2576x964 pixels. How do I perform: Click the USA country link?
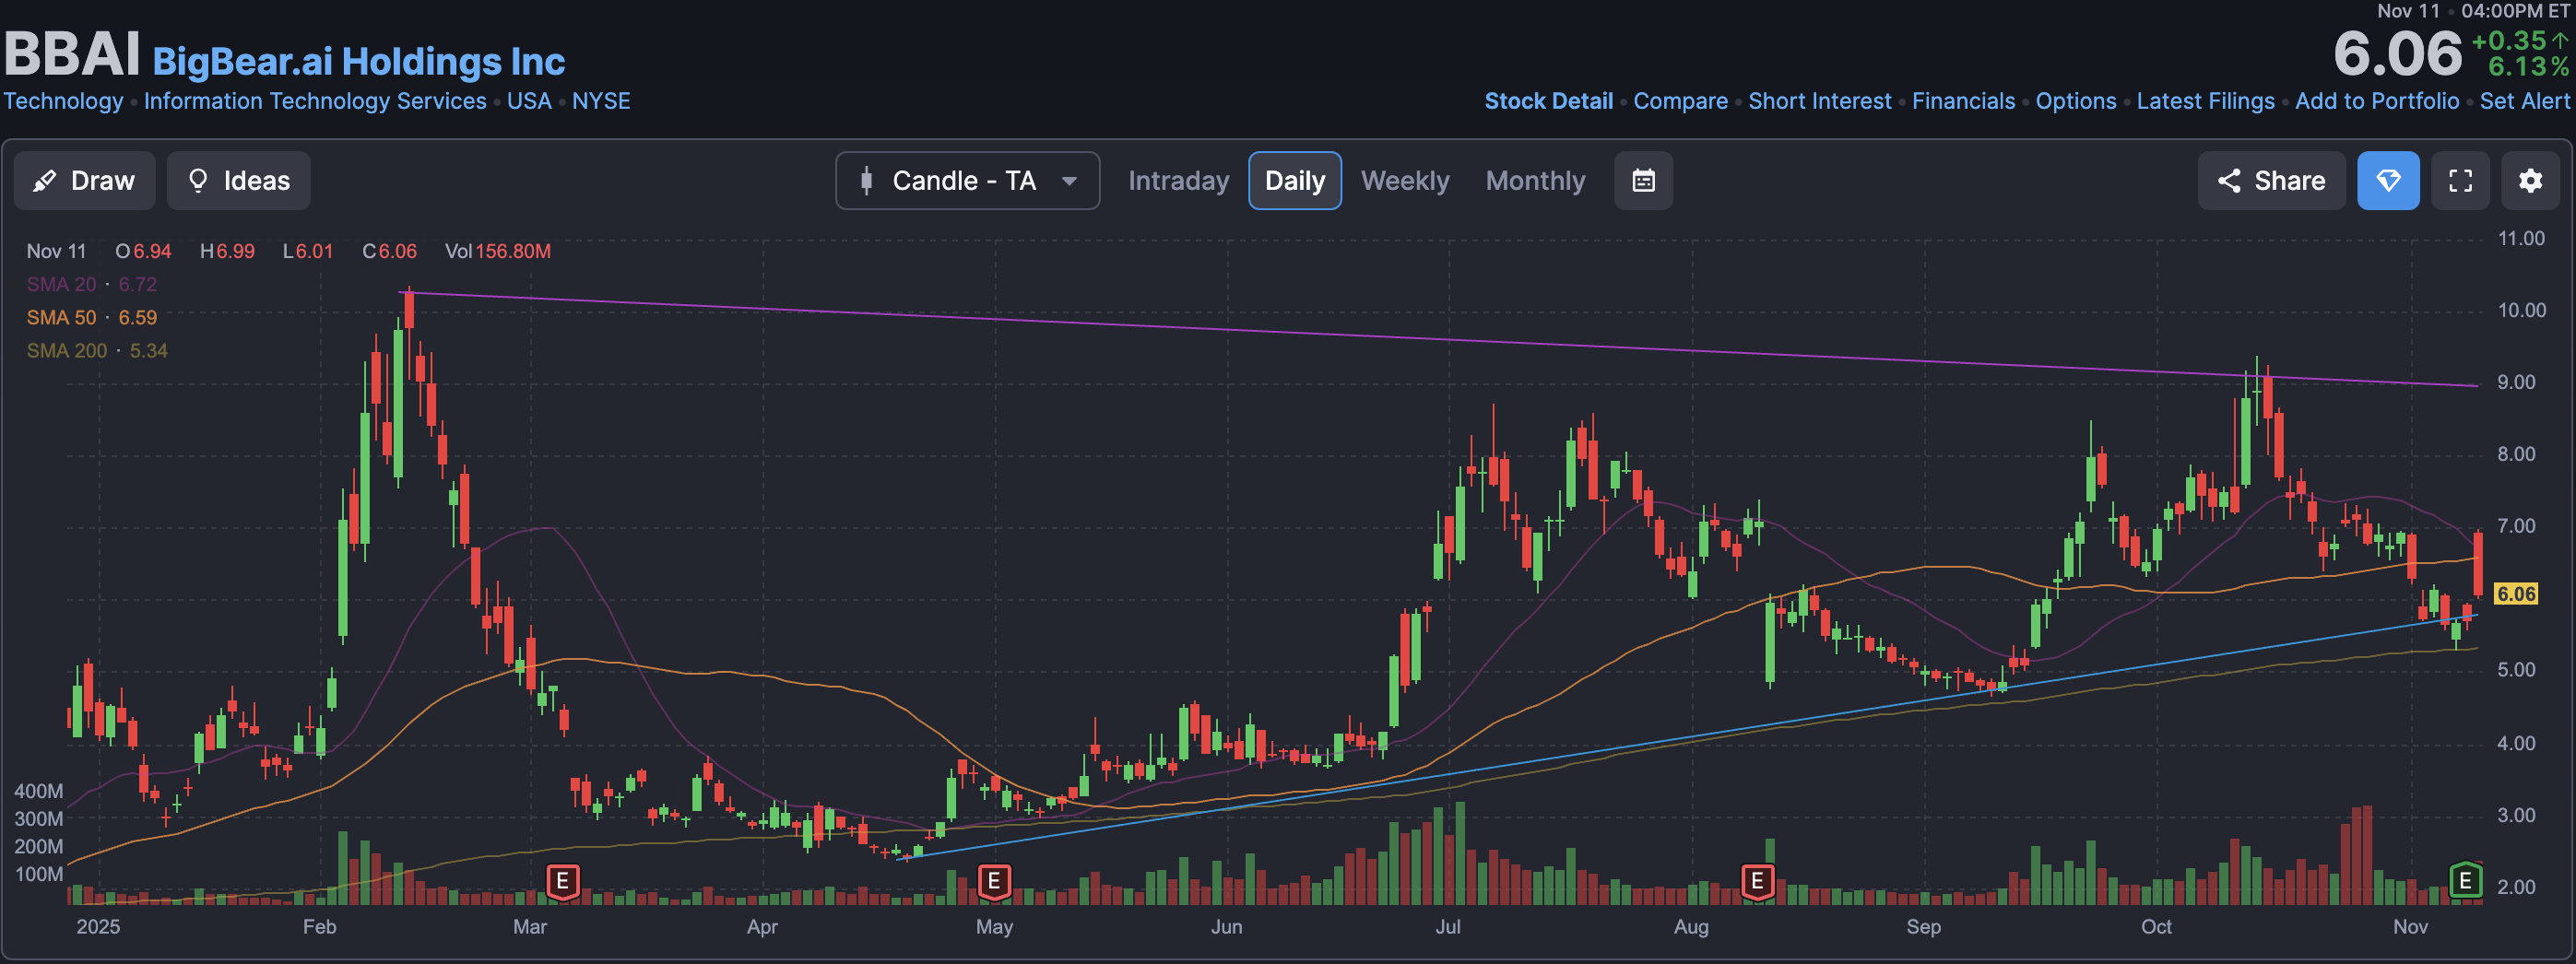pos(529,101)
